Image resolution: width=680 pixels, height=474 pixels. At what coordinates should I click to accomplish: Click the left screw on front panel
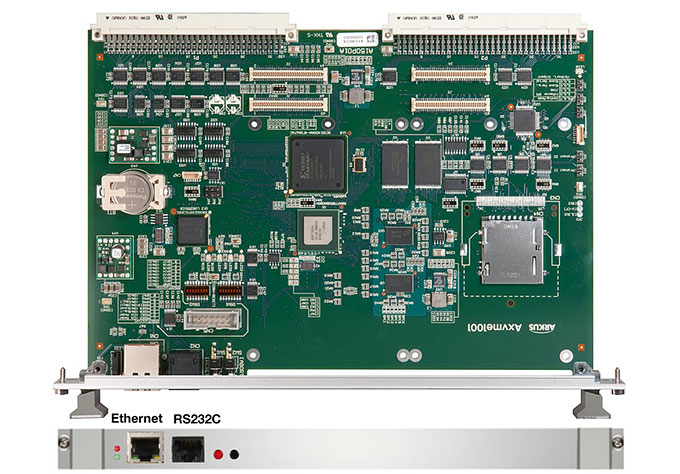[64, 442]
